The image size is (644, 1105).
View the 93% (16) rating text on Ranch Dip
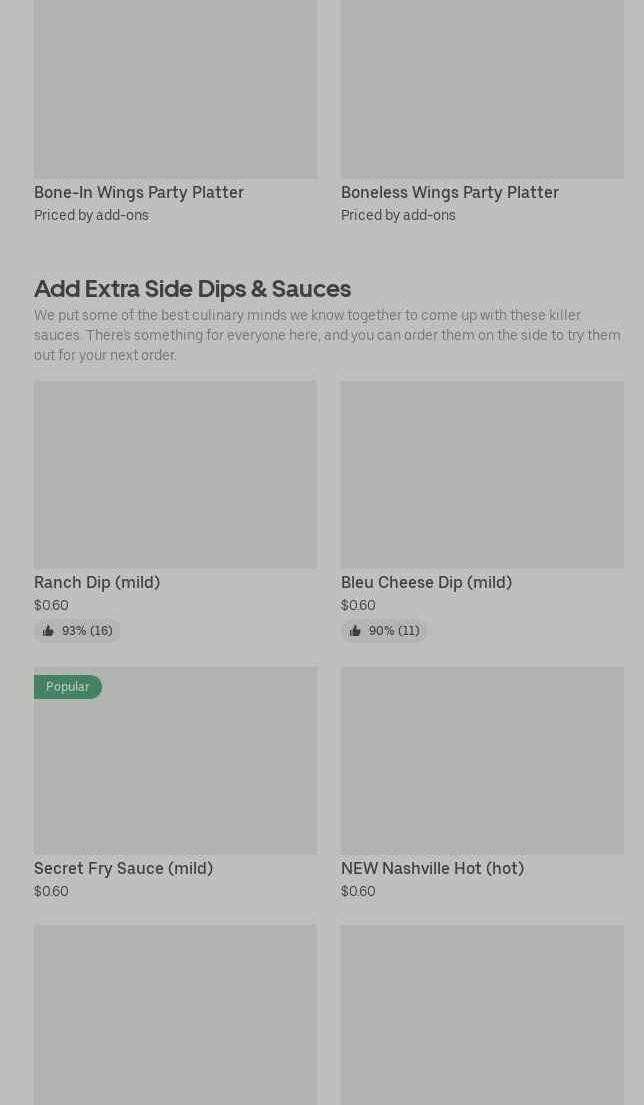(x=87, y=631)
